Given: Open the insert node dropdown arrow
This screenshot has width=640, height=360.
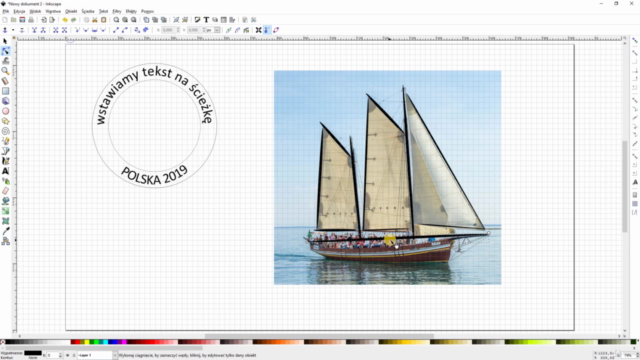Looking at the screenshot, I should point(13,30).
